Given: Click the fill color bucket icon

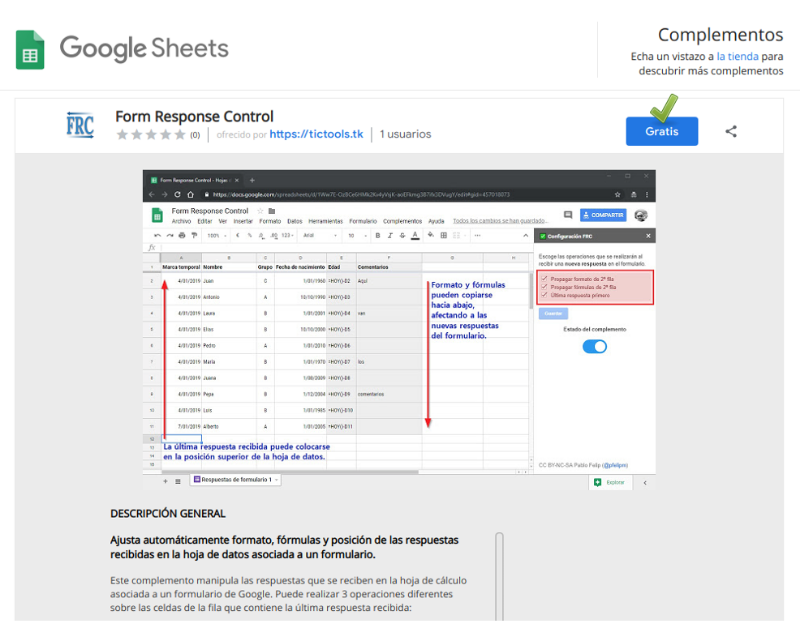Looking at the screenshot, I should click(431, 235).
